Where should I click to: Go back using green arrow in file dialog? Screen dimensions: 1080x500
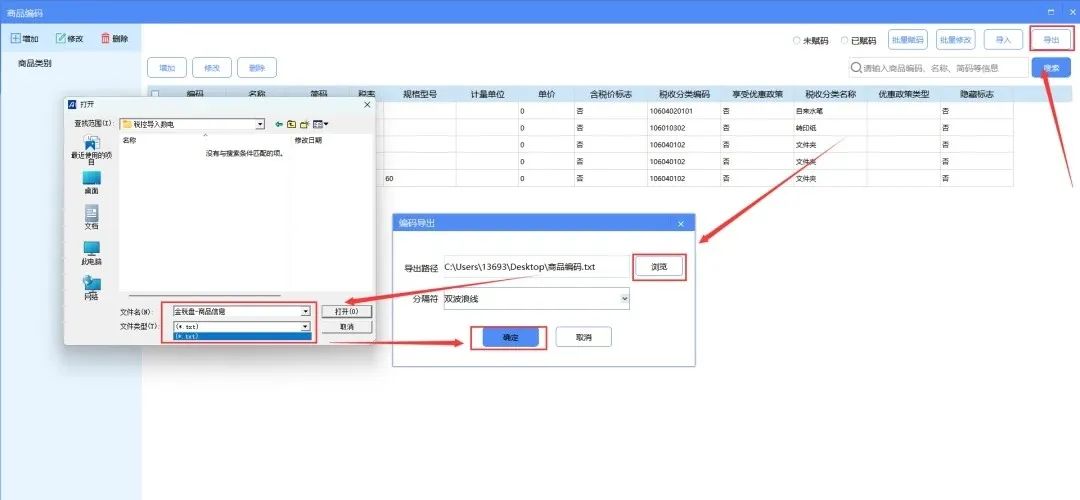(279, 124)
